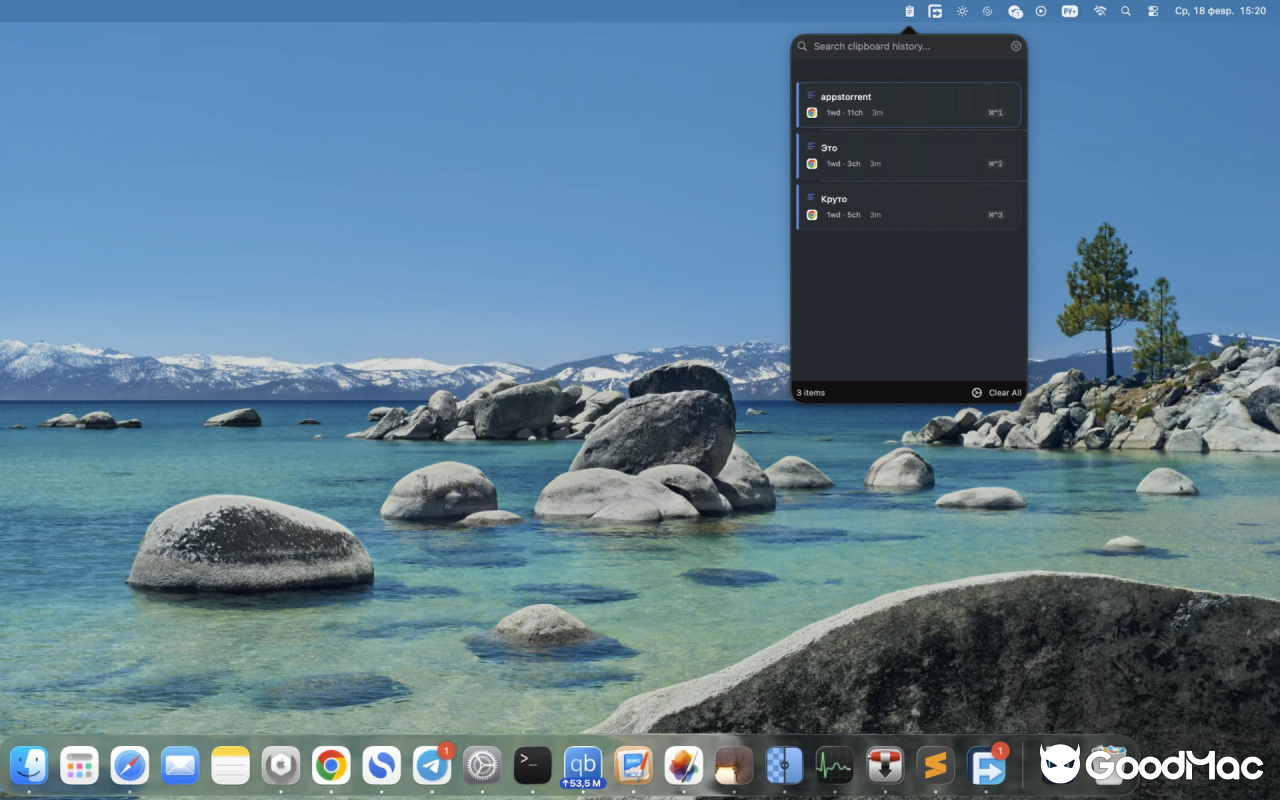The height and width of the screenshot is (800, 1280).
Task: Click the ⌘^1 shortcut badge on appstorrent
Action: click(995, 112)
